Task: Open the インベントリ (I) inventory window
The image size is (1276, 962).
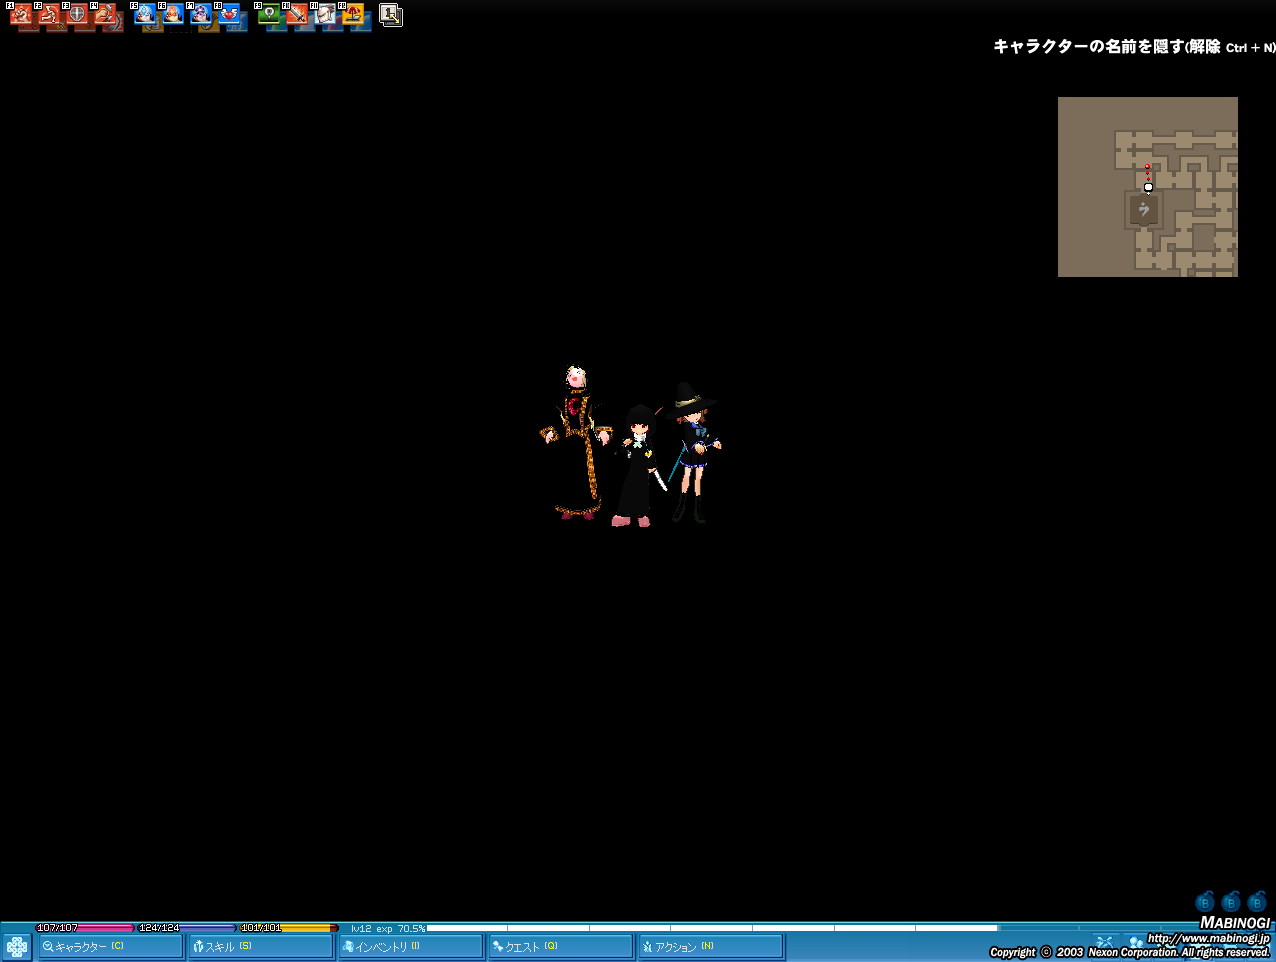Action: click(411, 946)
